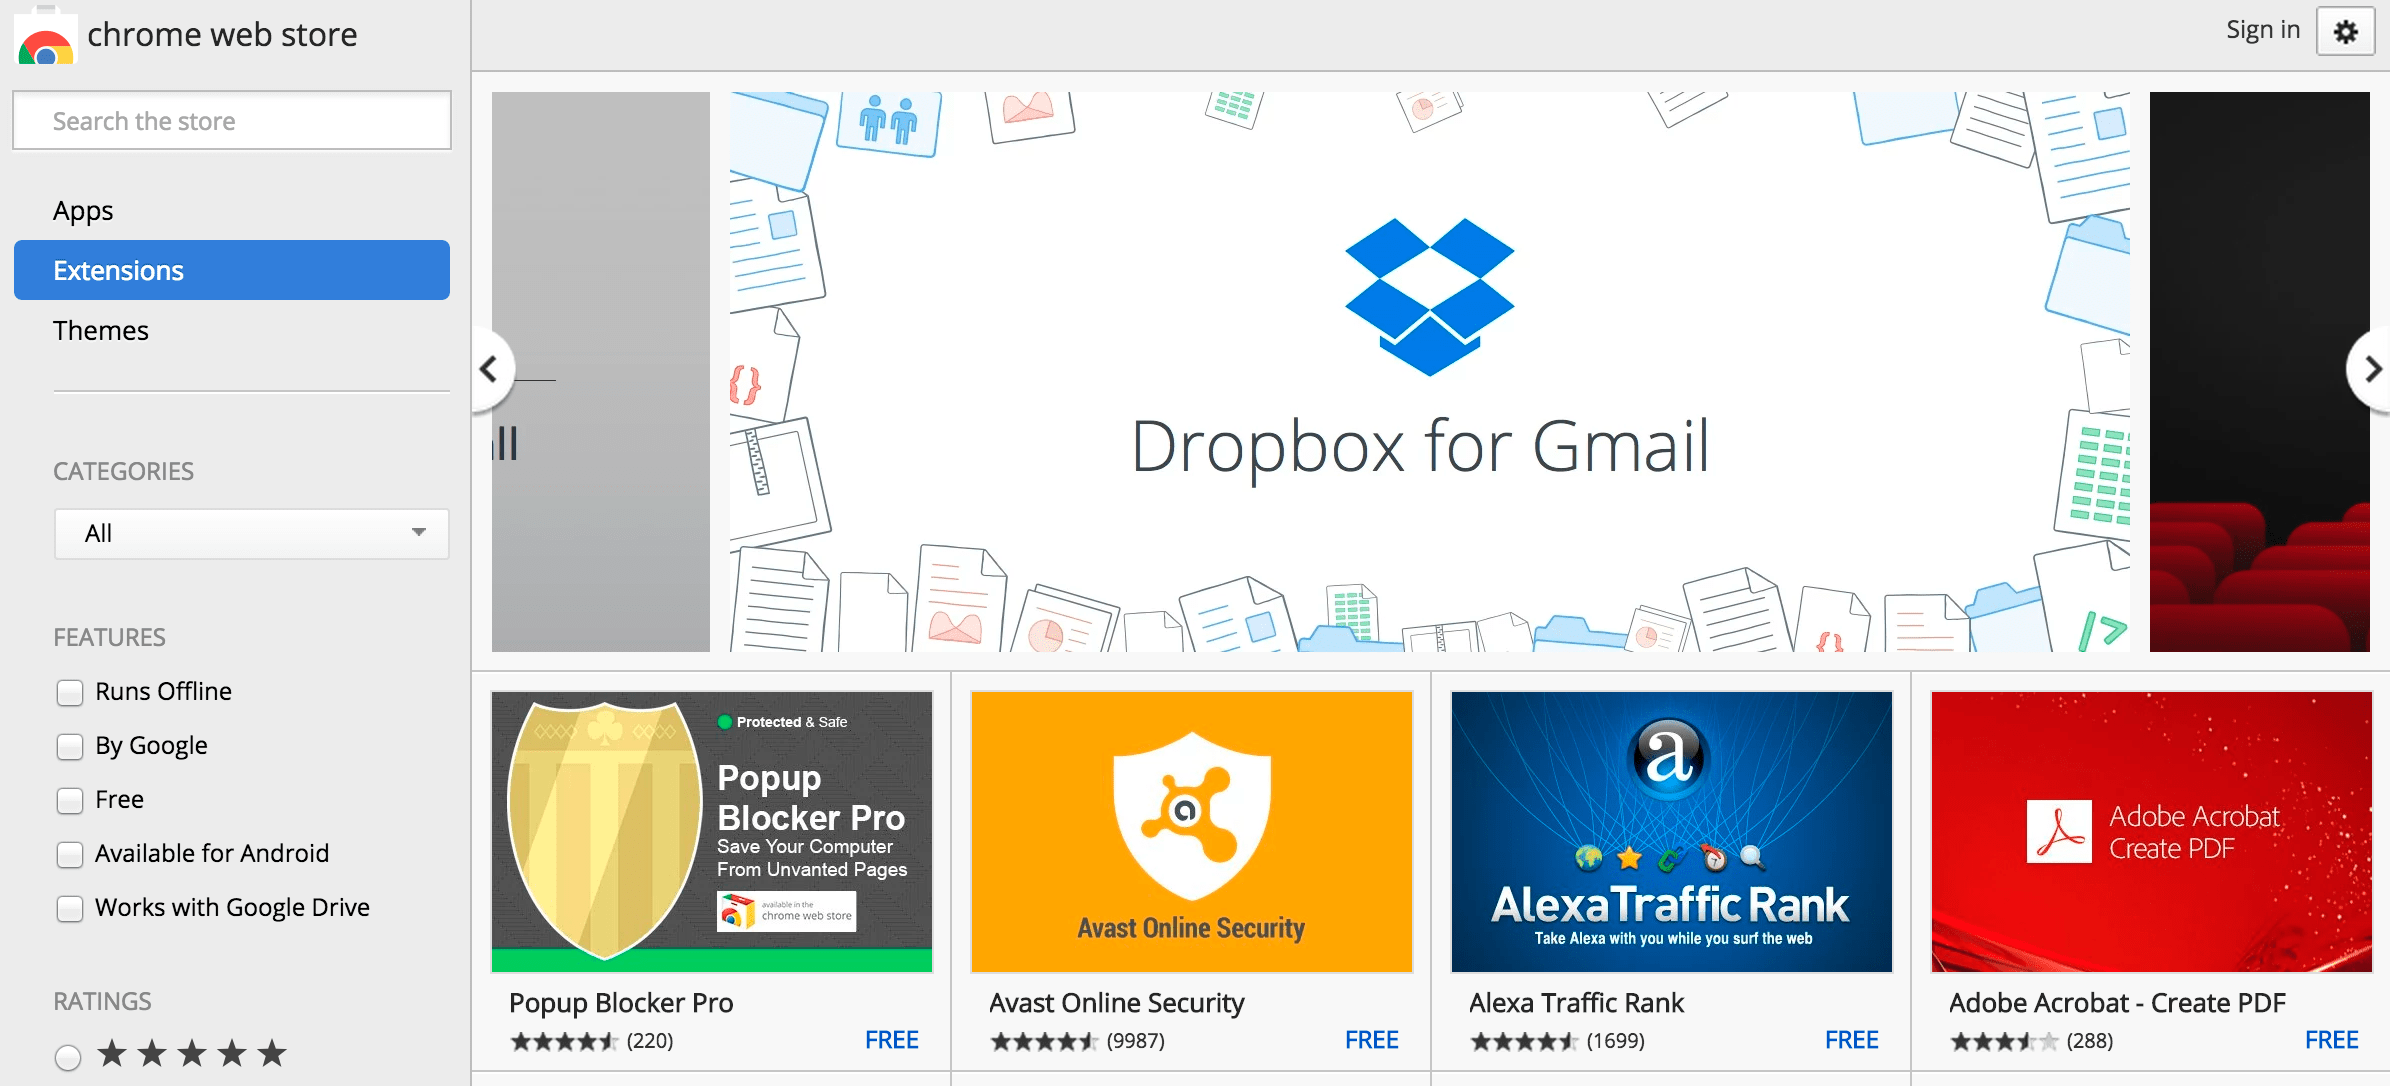The image size is (2390, 1086).
Task: Select the Extensions tab in sidebar
Action: tap(235, 270)
